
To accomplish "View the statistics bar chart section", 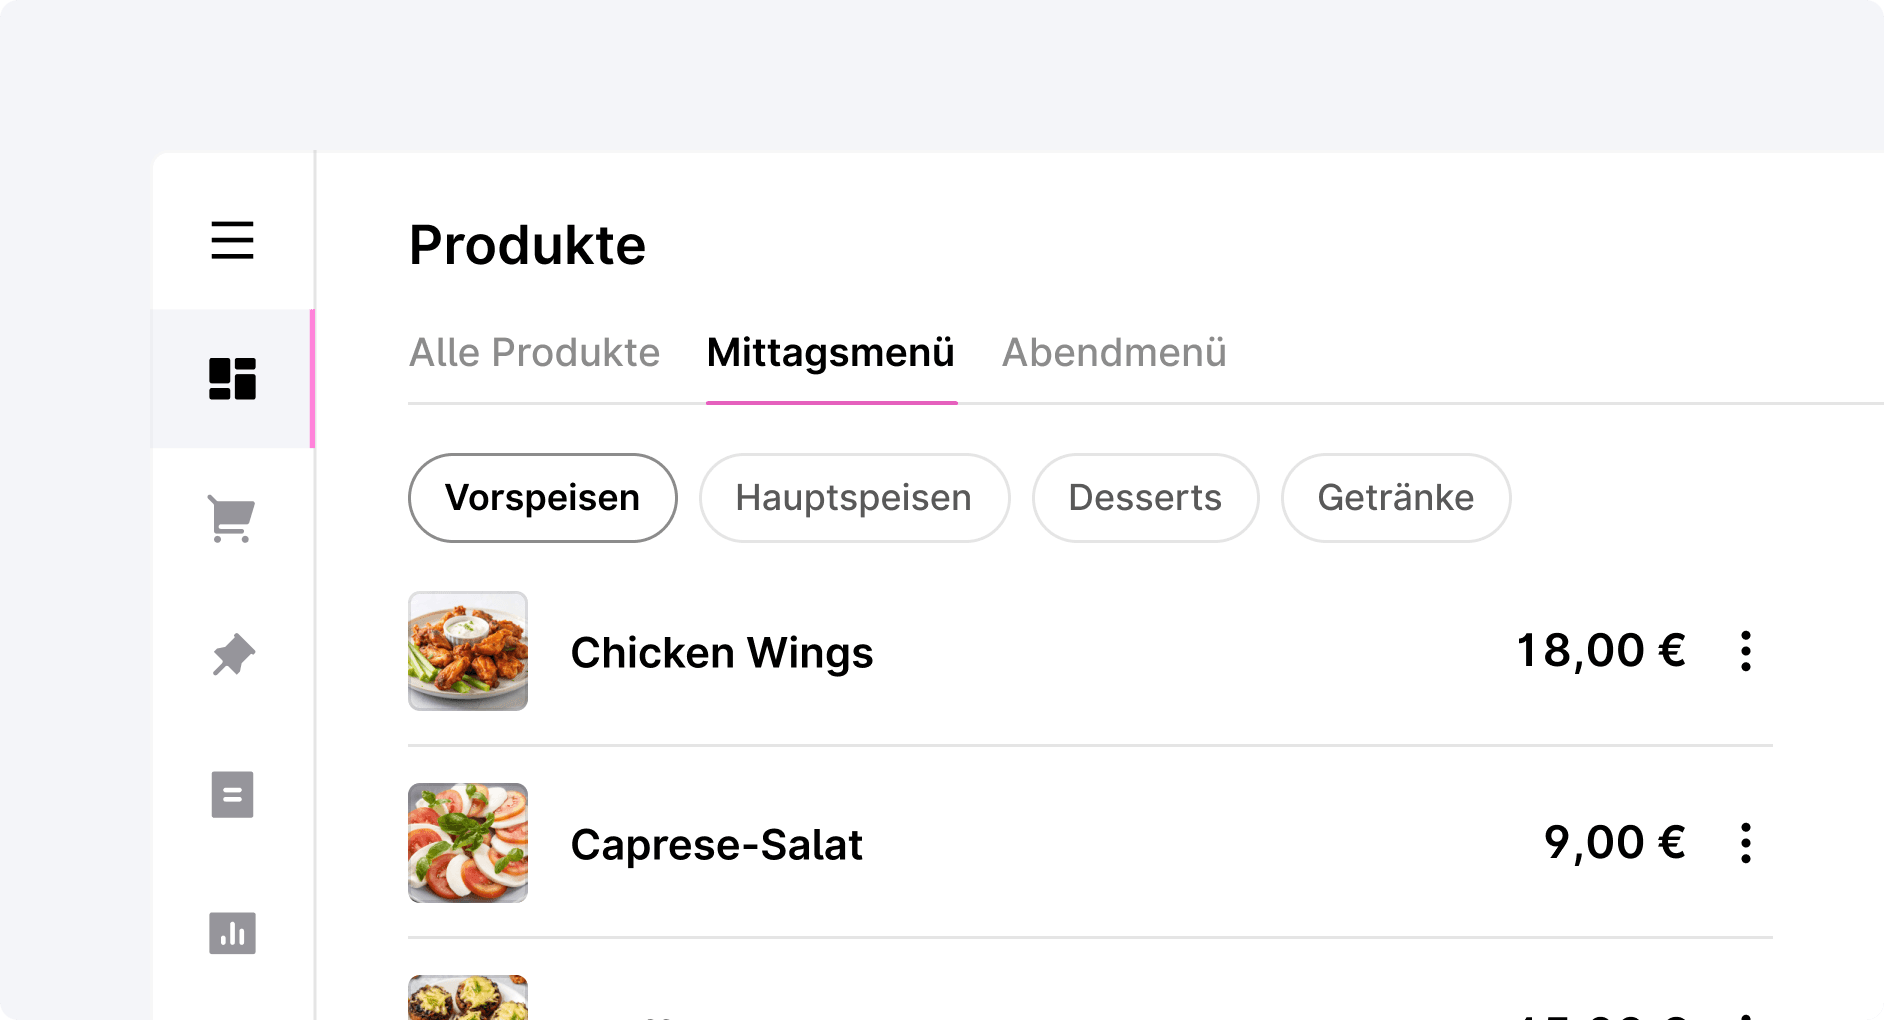I will (232, 932).
